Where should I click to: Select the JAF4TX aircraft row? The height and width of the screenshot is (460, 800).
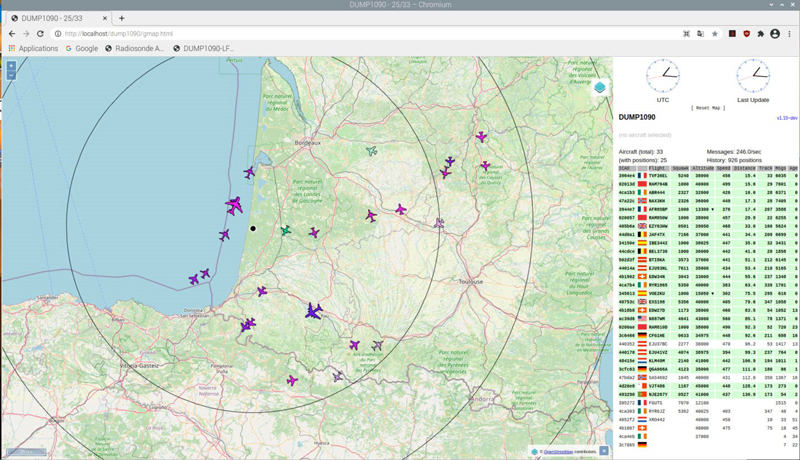pyautogui.click(x=708, y=235)
